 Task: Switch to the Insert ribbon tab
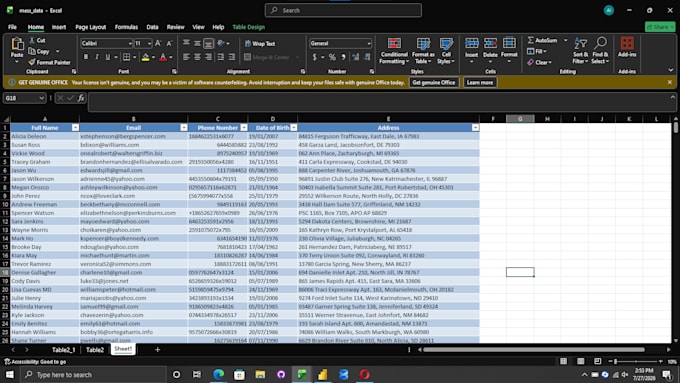point(59,27)
